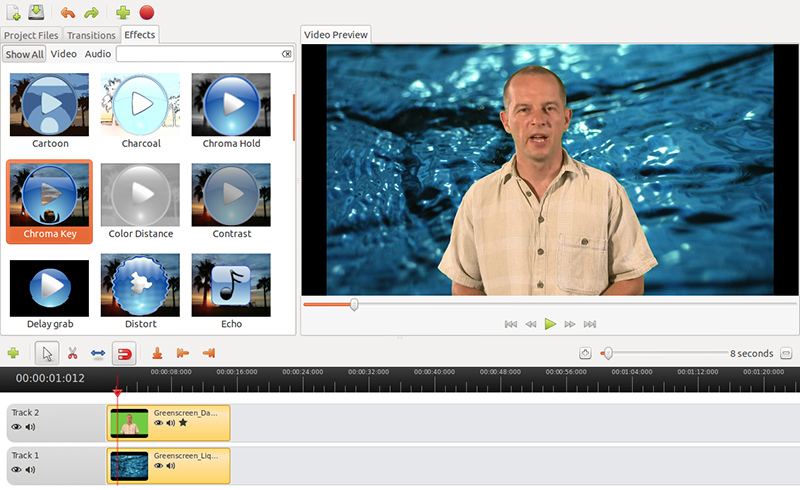Toggle the snapping magnet tool
The width and height of the screenshot is (800, 490).
[x=124, y=353]
